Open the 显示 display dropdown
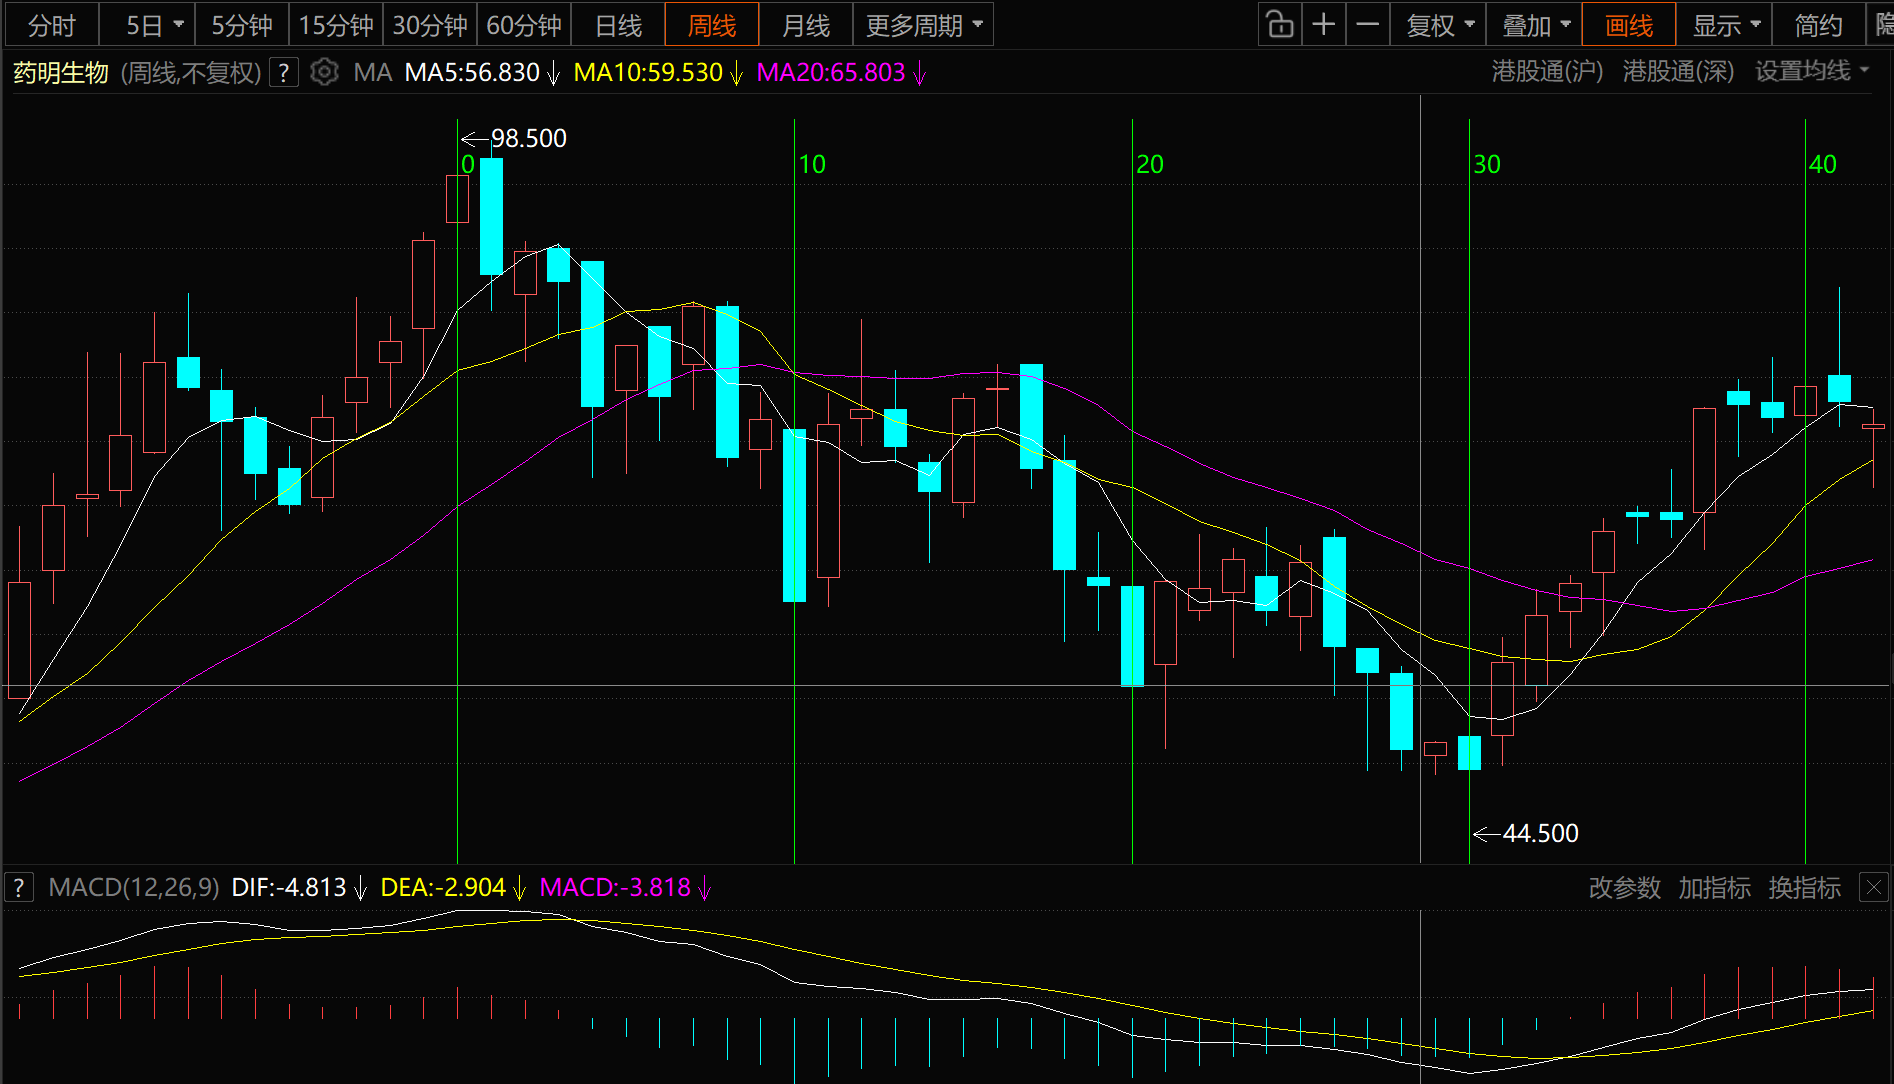 click(x=1725, y=25)
